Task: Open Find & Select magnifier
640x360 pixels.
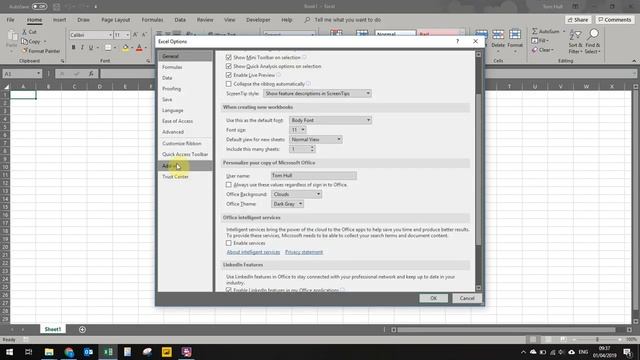Action: tap(593, 41)
